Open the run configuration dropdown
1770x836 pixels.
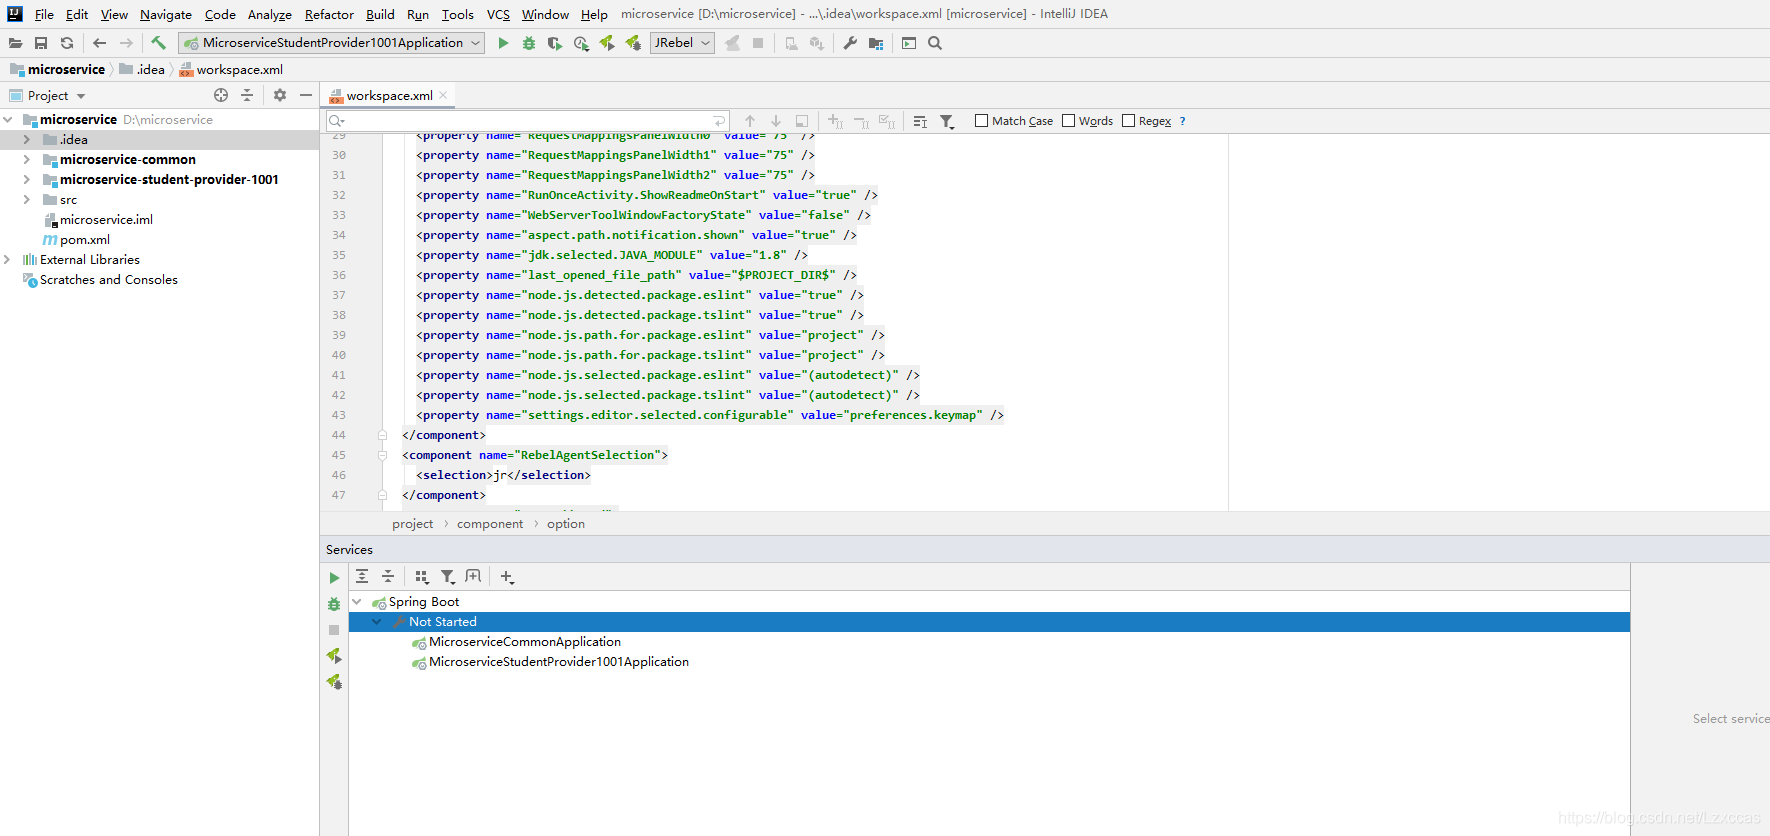[332, 43]
